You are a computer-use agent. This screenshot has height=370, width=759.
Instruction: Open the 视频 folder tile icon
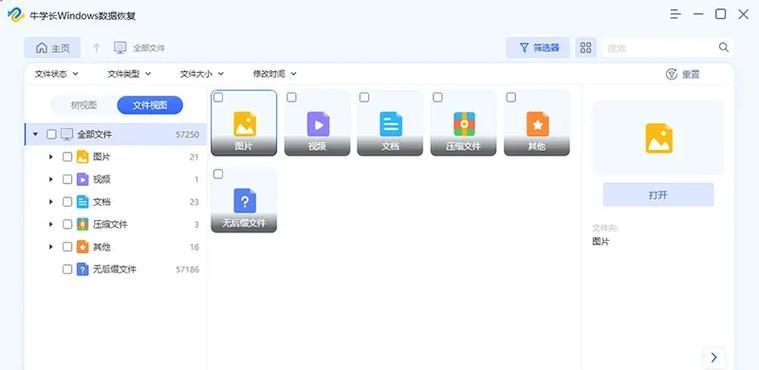click(x=318, y=124)
